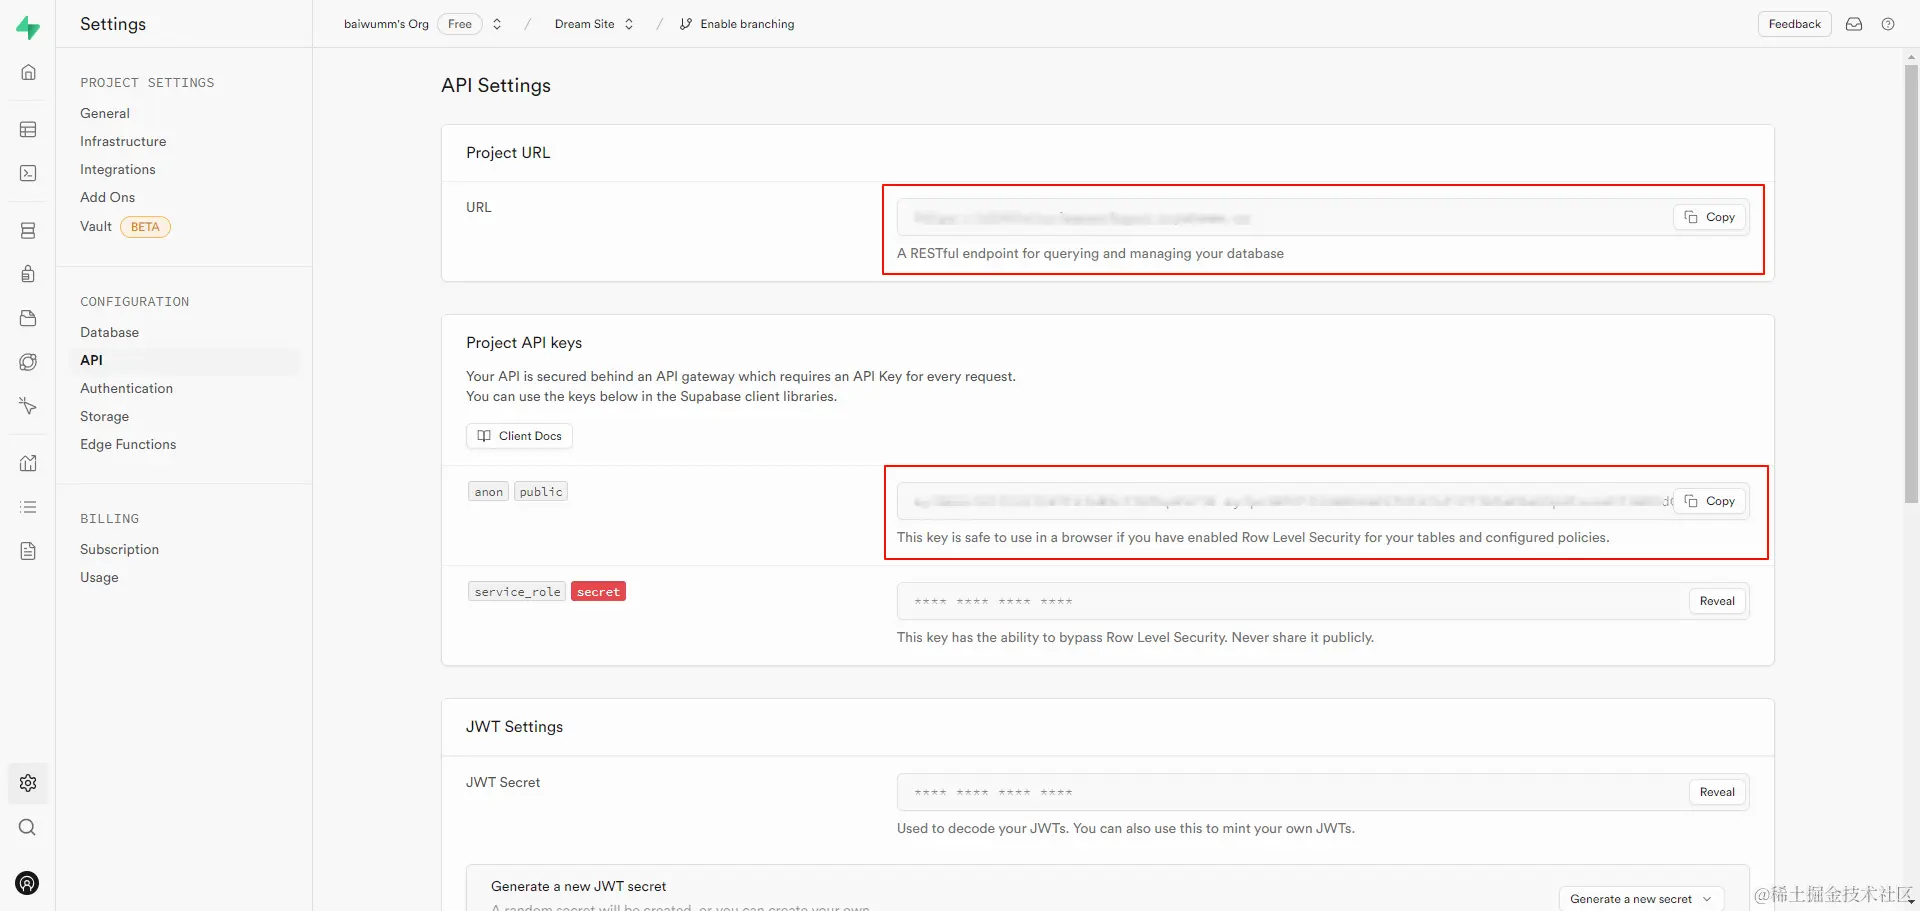The width and height of the screenshot is (1920, 911).
Task: Click the Feedback button
Action: pyautogui.click(x=1794, y=24)
